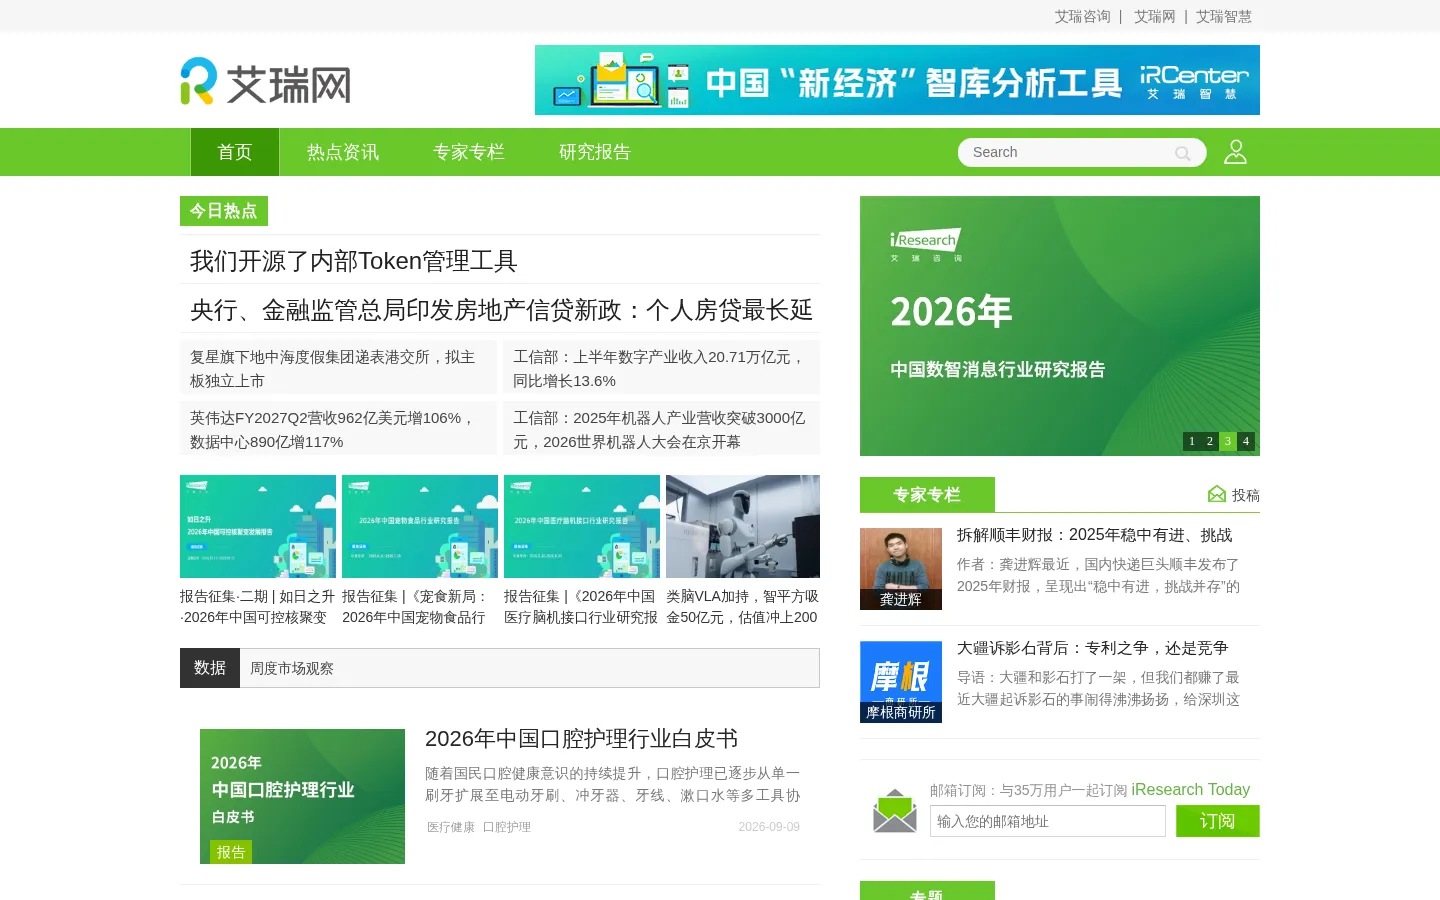The width and height of the screenshot is (1440, 900).
Task: Click the search magnifier icon
Action: (x=1183, y=153)
